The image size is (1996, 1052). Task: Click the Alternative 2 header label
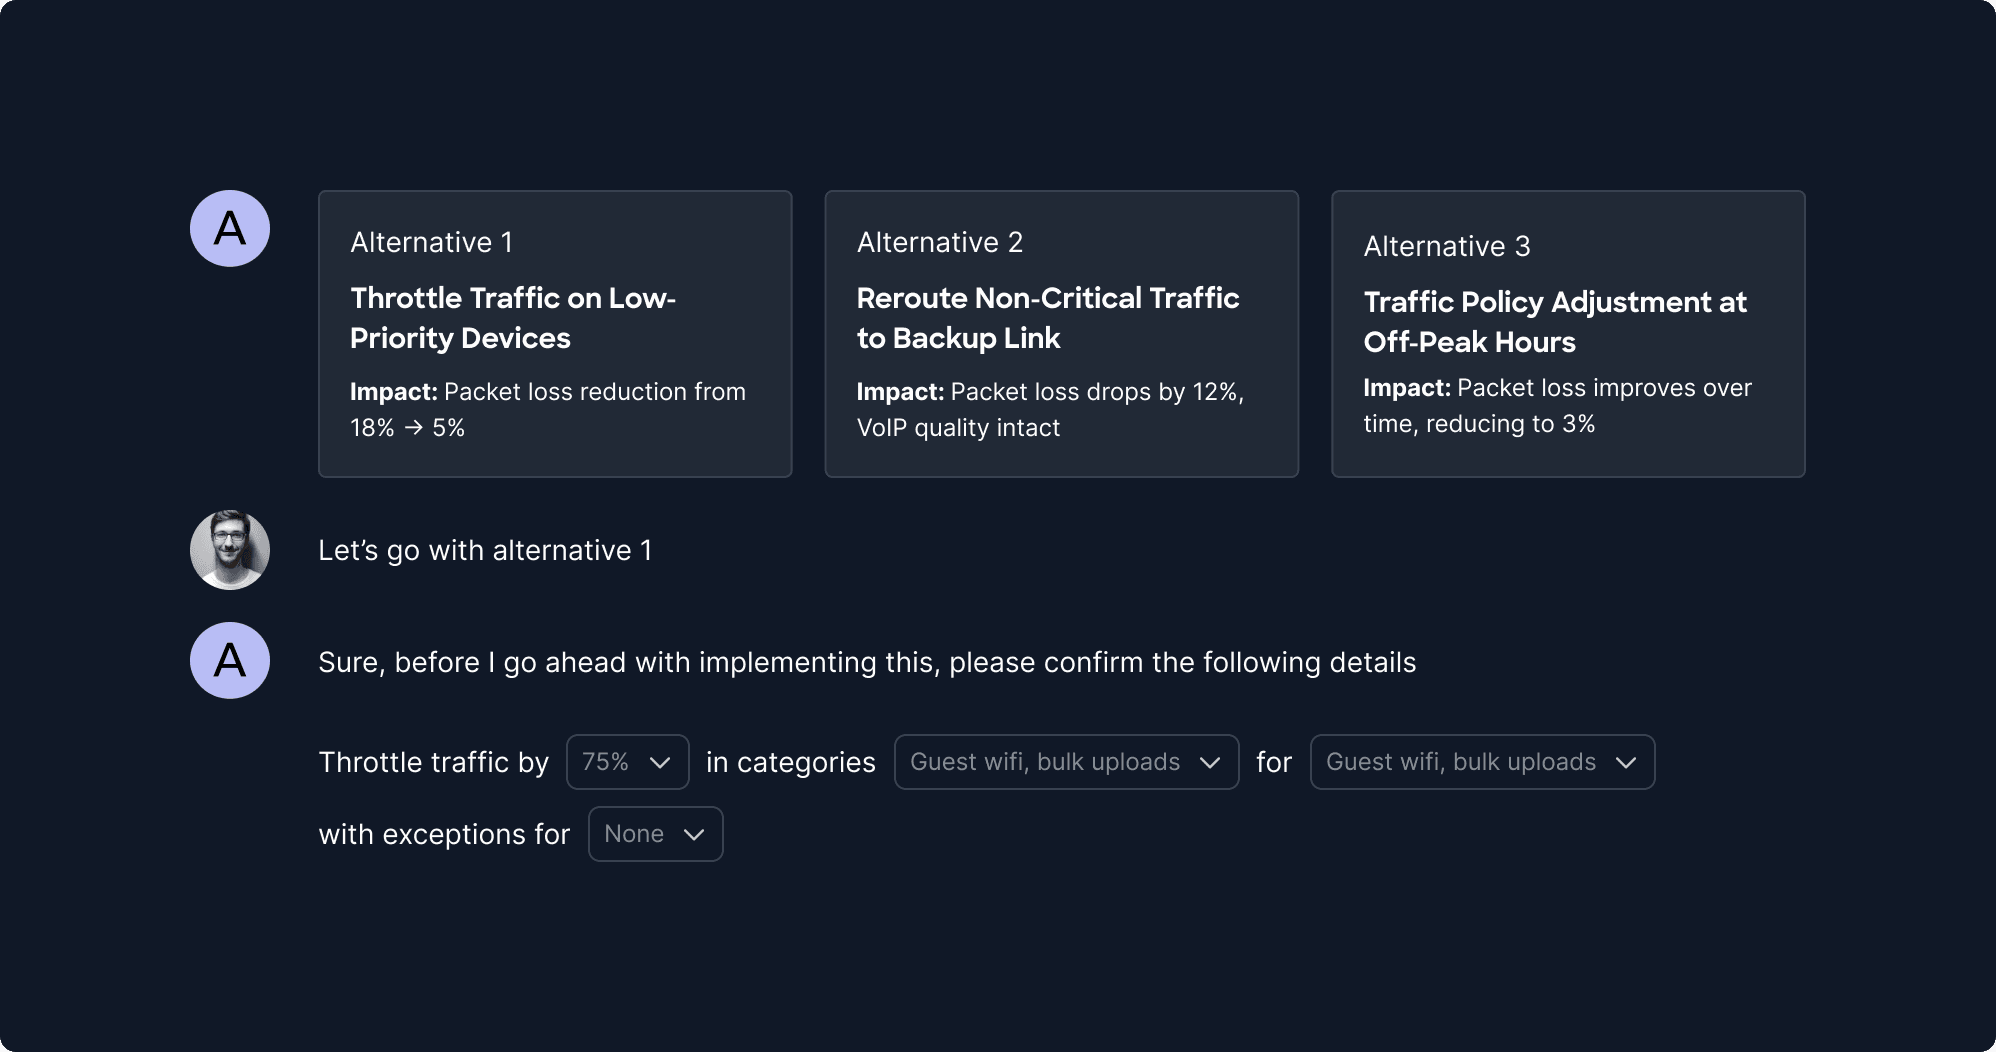click(939, 242)
